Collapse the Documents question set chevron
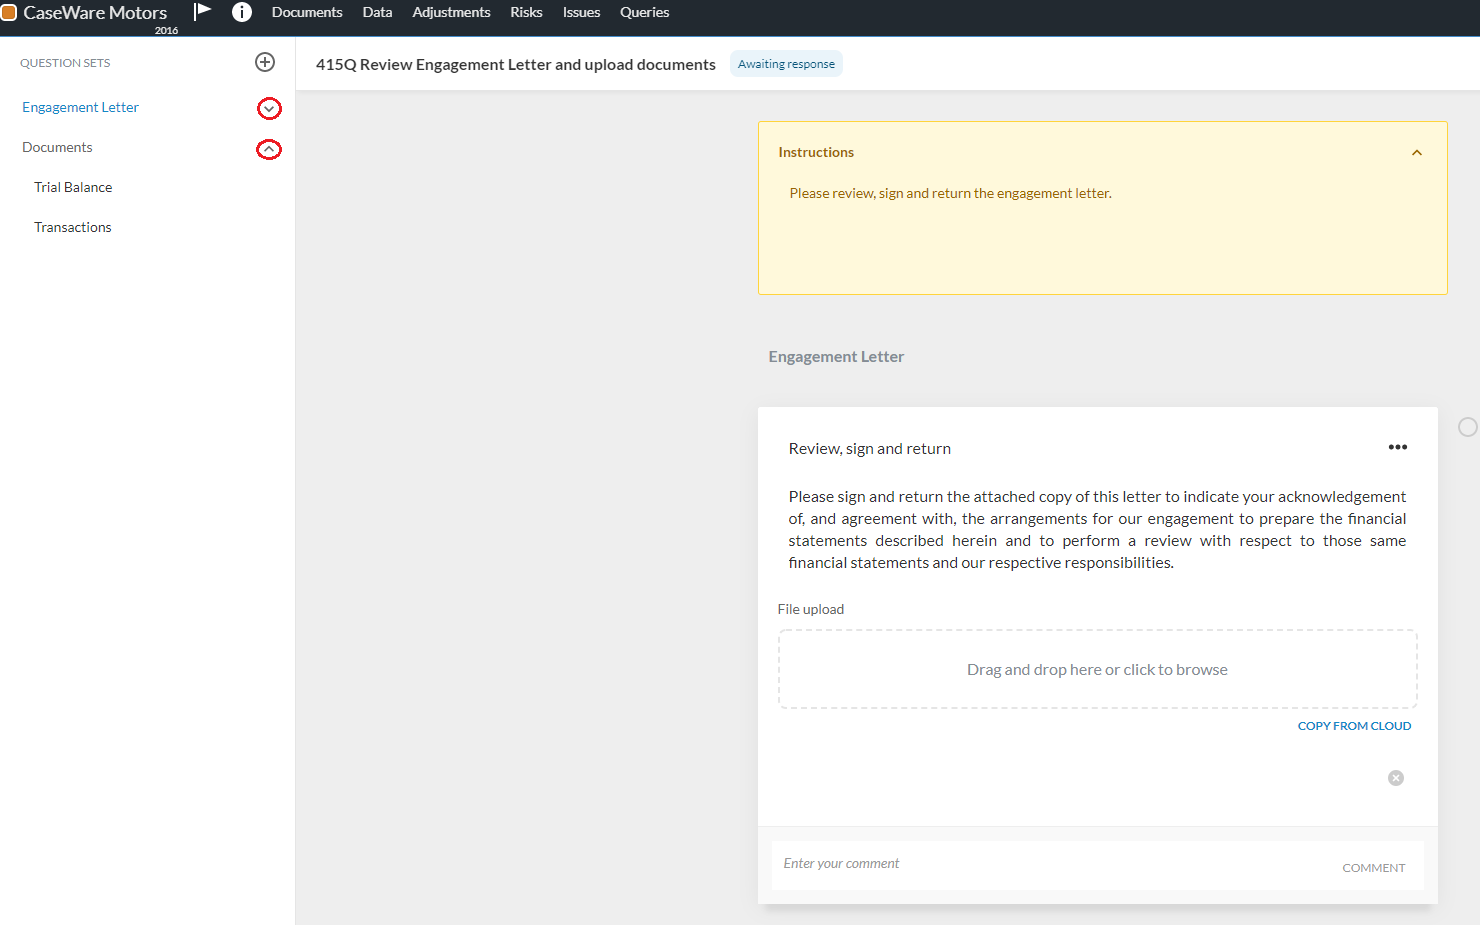This screenshot has height=925, width=1480. click(x=269, y=149)
